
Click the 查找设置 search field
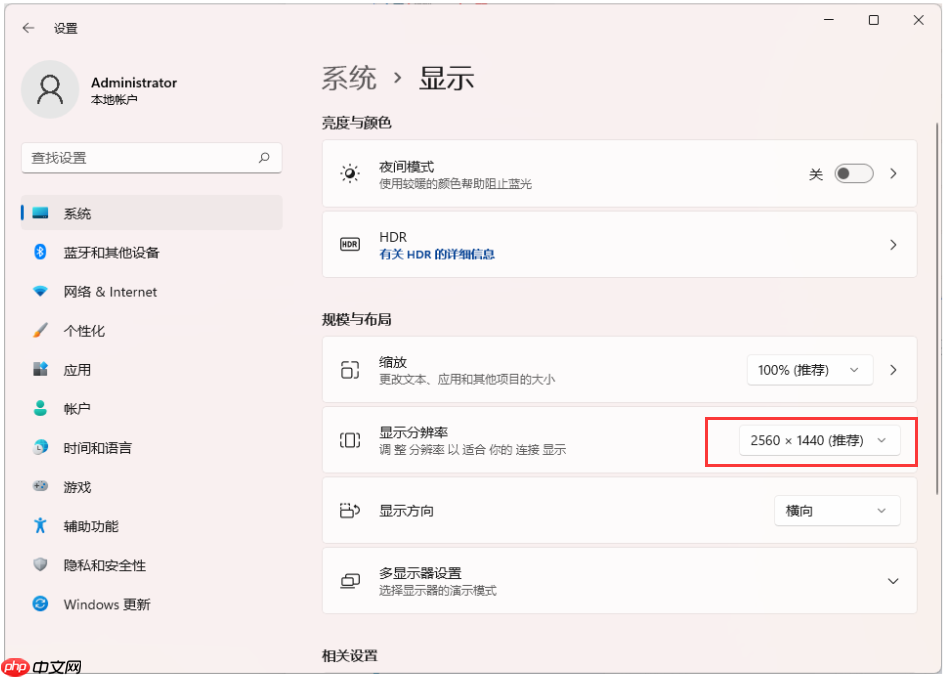coord(150,158)
